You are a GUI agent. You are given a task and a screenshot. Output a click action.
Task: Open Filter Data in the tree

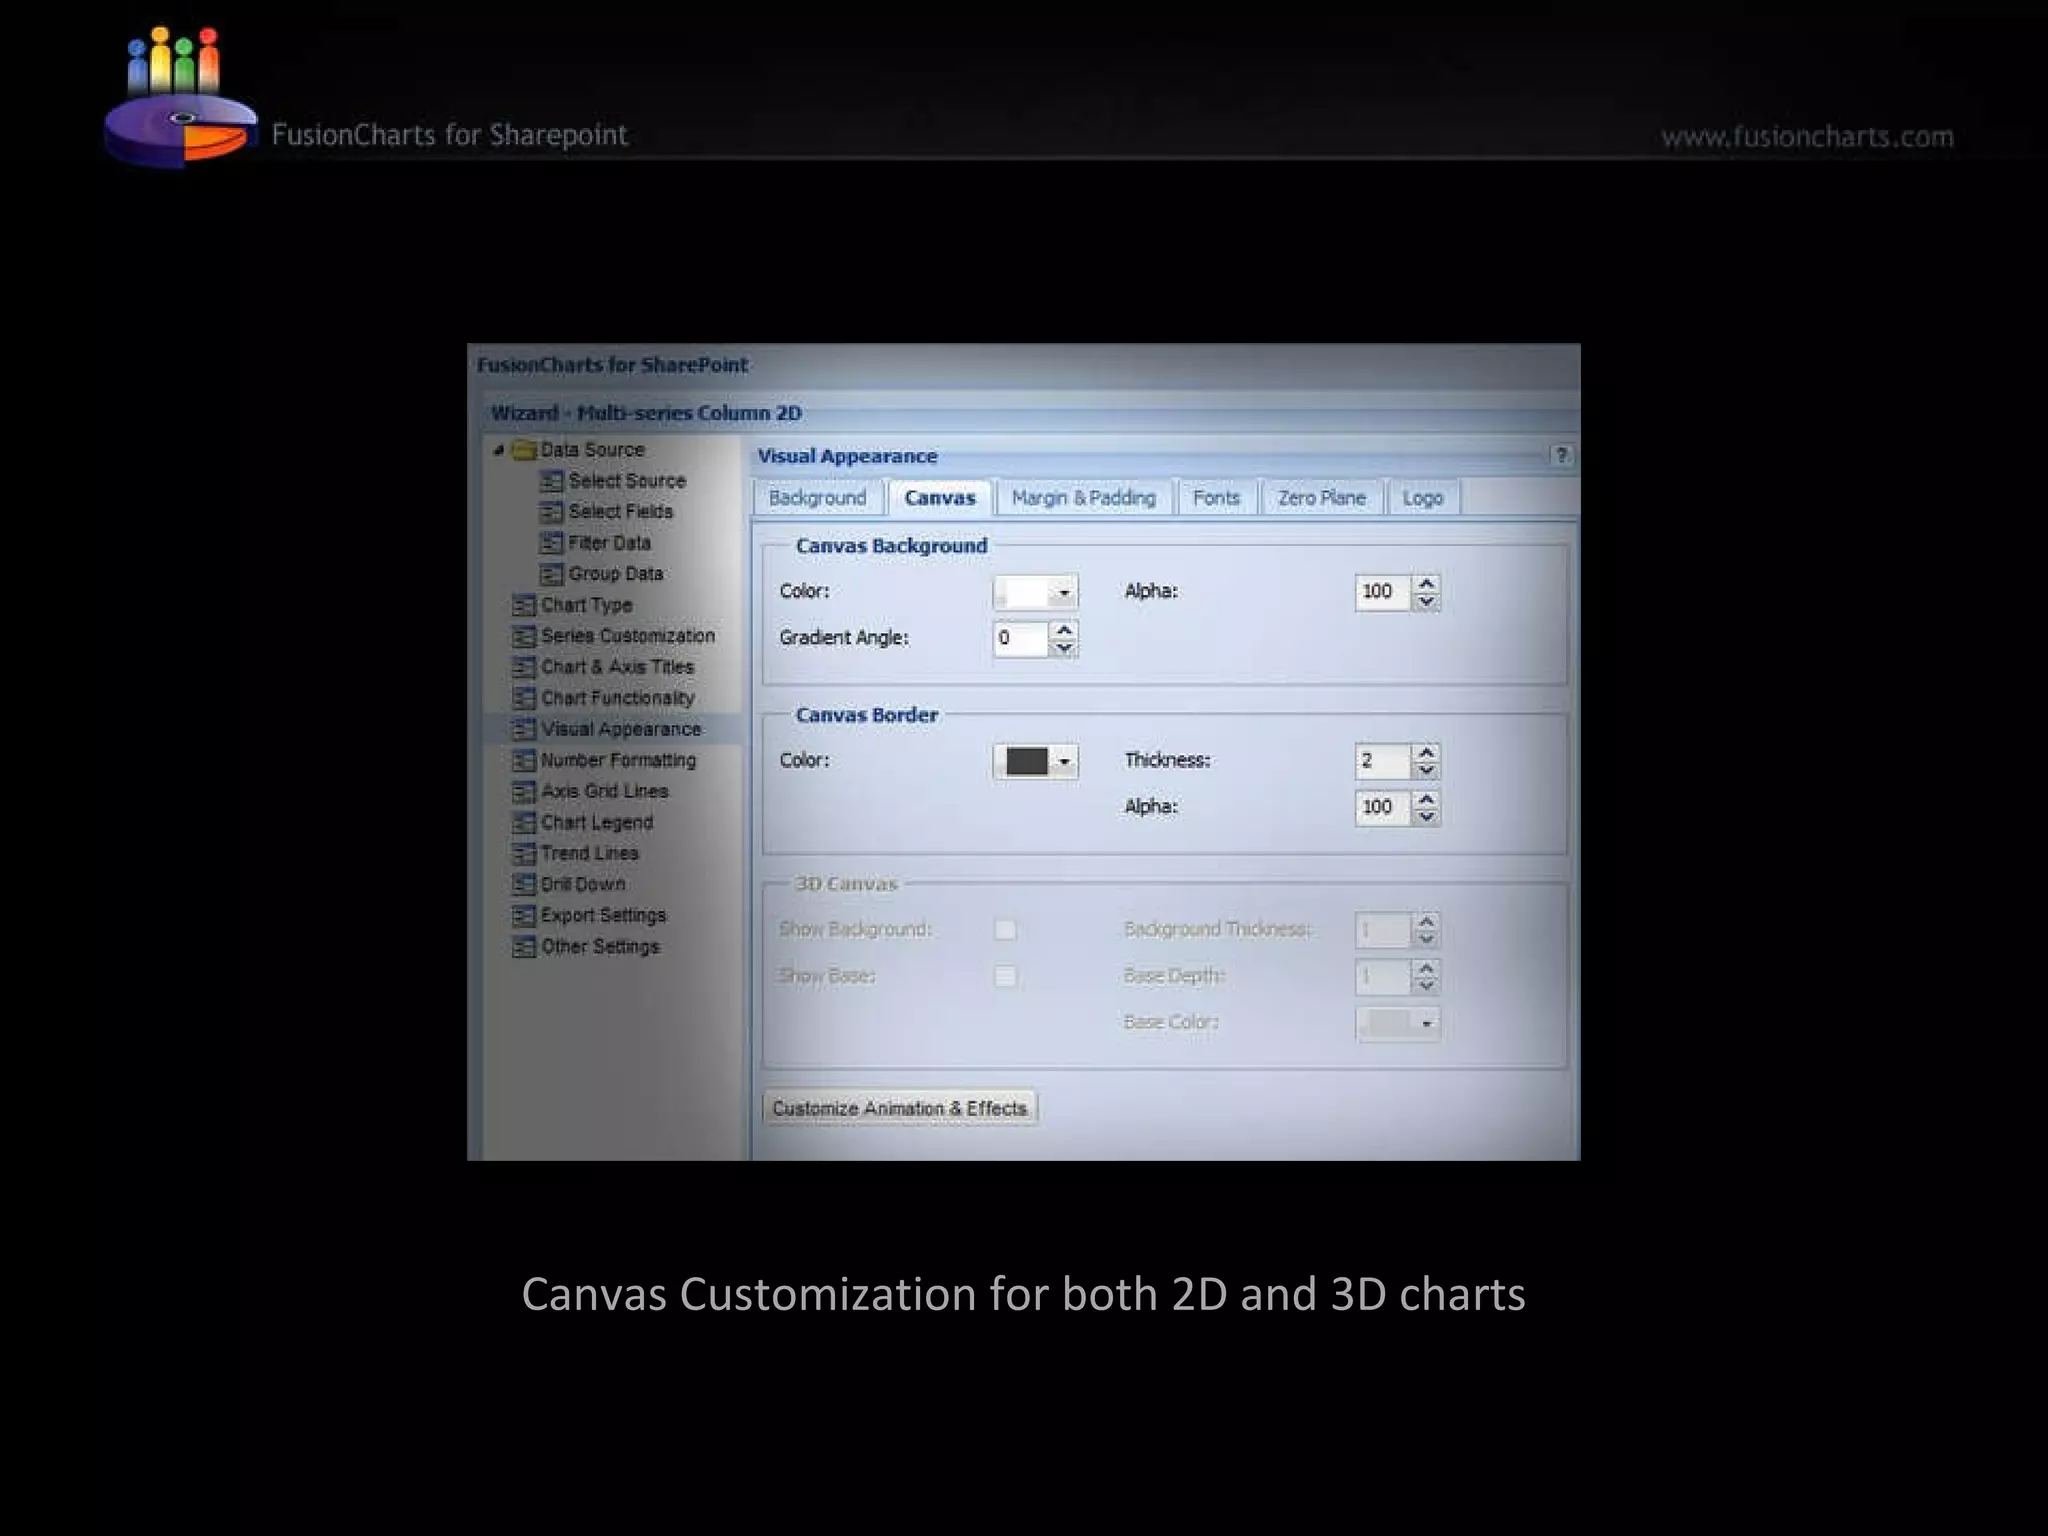(609, 543)
